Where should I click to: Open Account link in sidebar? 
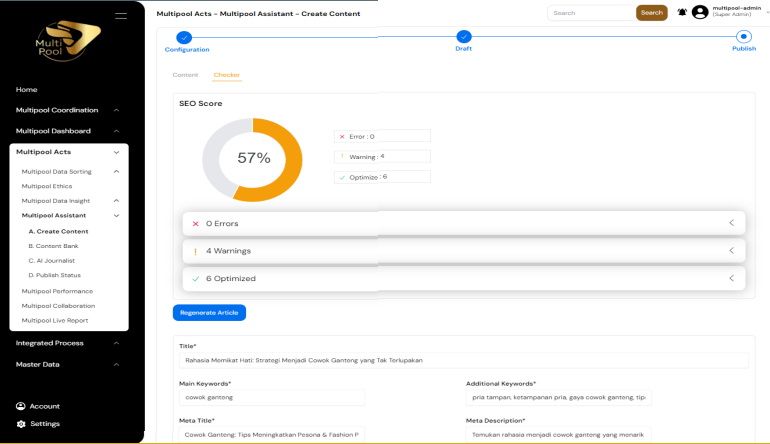(x=45, y=406)
